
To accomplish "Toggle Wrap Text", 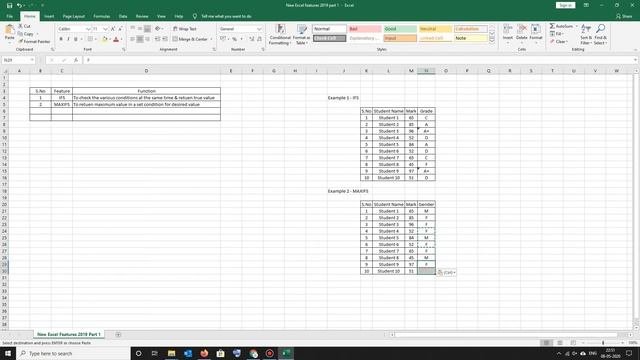I will coord(184,29).
